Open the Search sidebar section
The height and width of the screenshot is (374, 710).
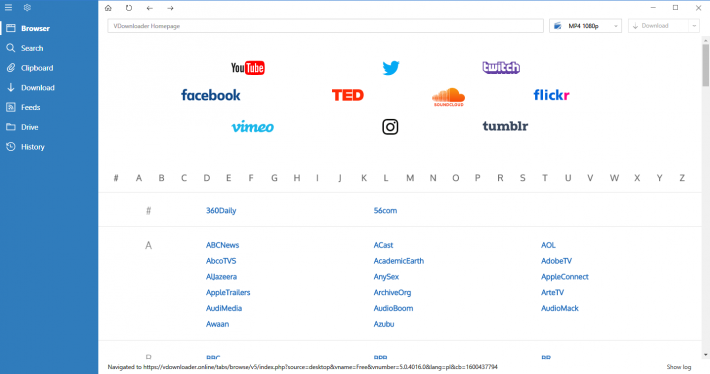click(x=49, y=48)
